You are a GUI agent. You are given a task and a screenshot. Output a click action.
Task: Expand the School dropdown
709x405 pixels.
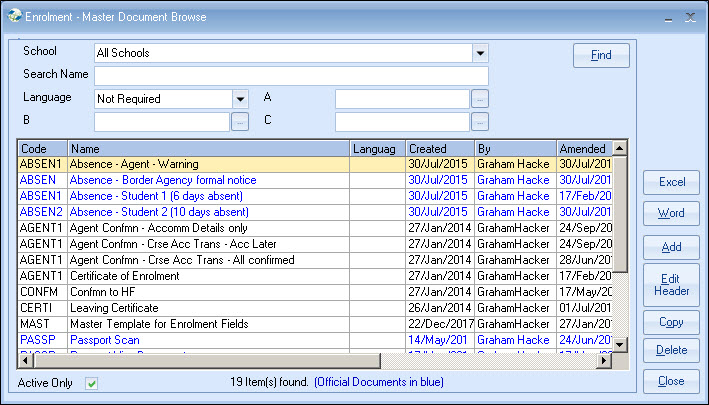[x=480, y=53]
